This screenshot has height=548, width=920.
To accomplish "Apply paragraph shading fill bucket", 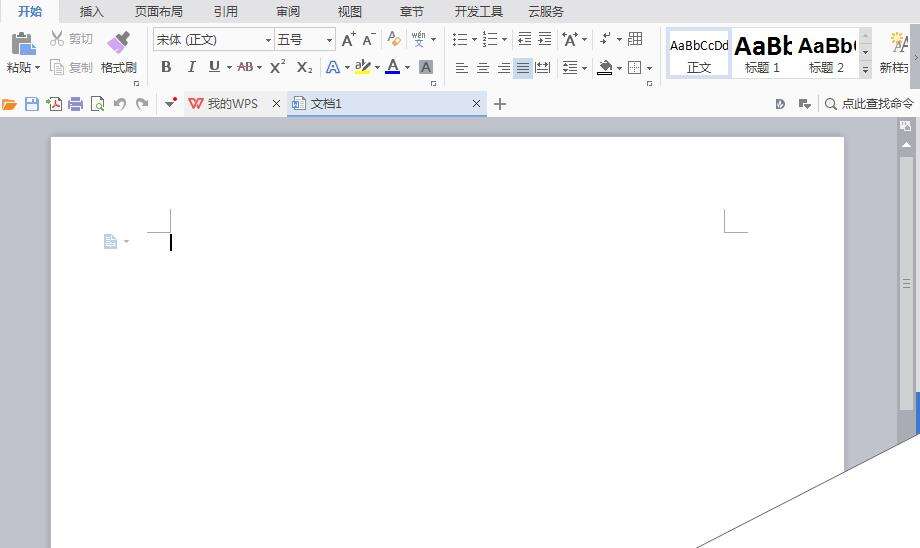I will 605,67.
